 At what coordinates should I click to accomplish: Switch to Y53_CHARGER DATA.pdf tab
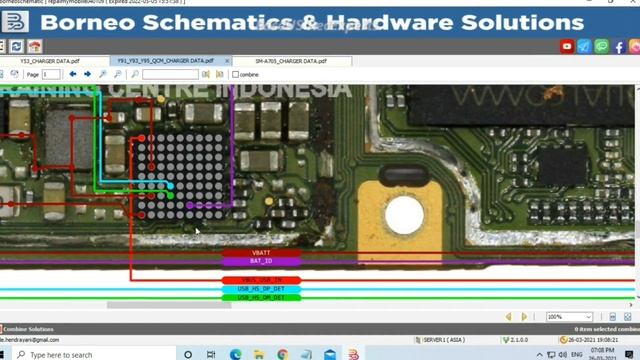point(50,61)
